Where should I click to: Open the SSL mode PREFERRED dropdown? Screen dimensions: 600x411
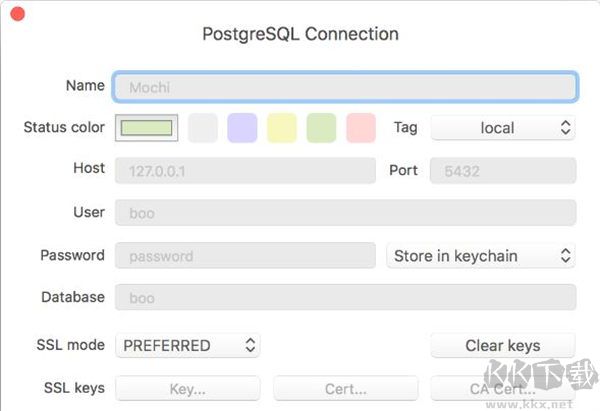[x=188, y=346]
